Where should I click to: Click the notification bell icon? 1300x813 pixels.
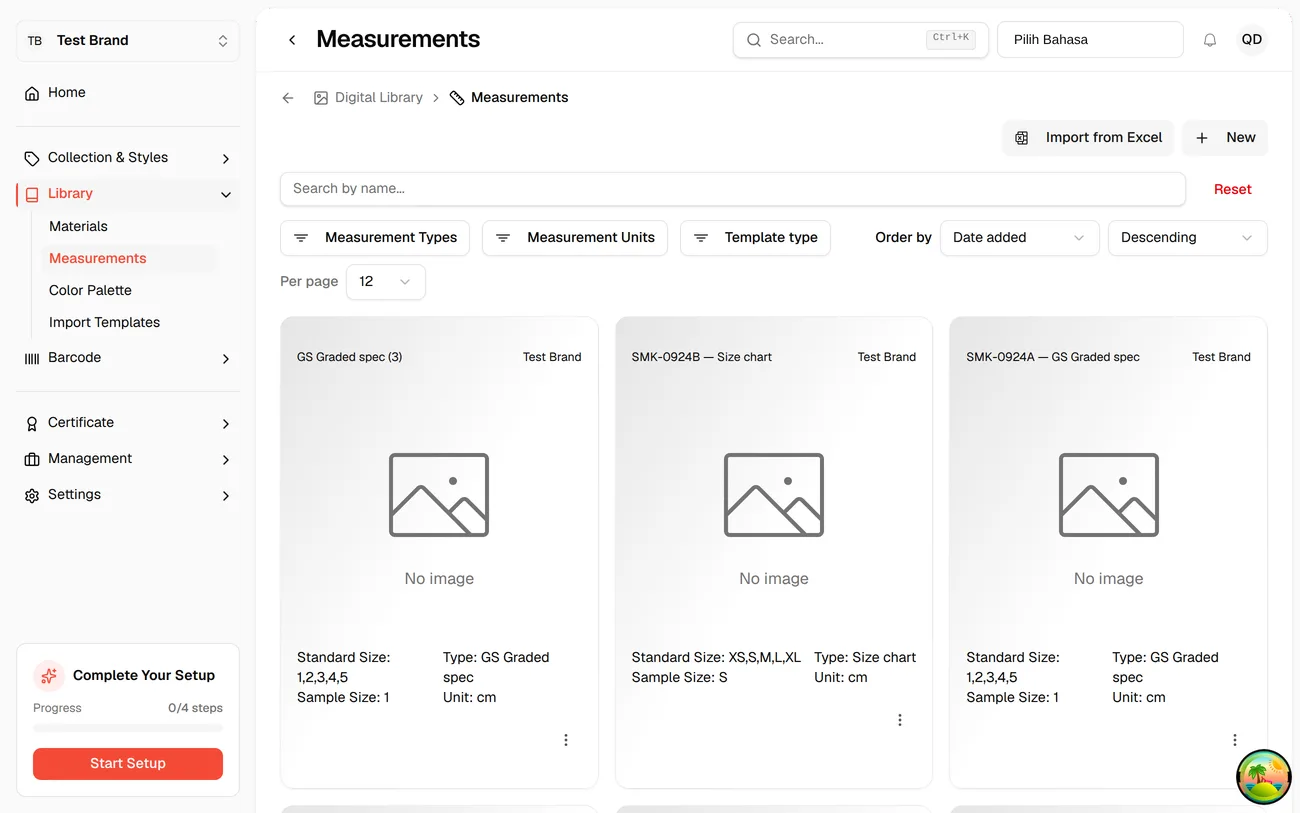[x=1210, y=40]
